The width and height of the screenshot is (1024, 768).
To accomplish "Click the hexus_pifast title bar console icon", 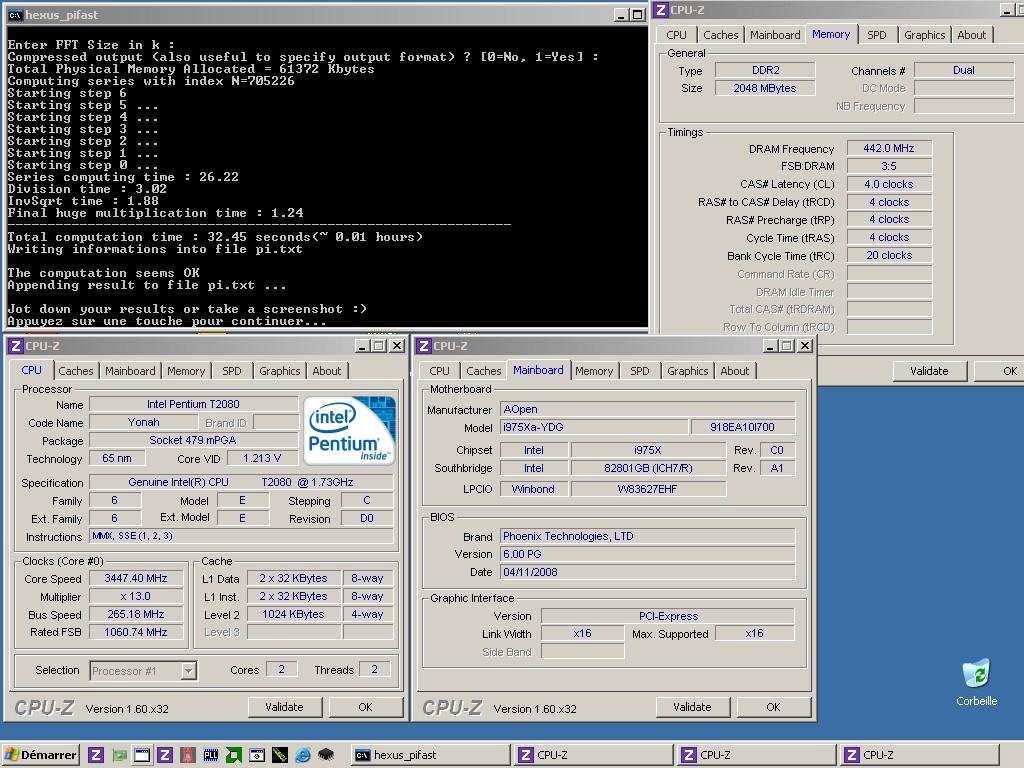I will [x=14, y=14].
